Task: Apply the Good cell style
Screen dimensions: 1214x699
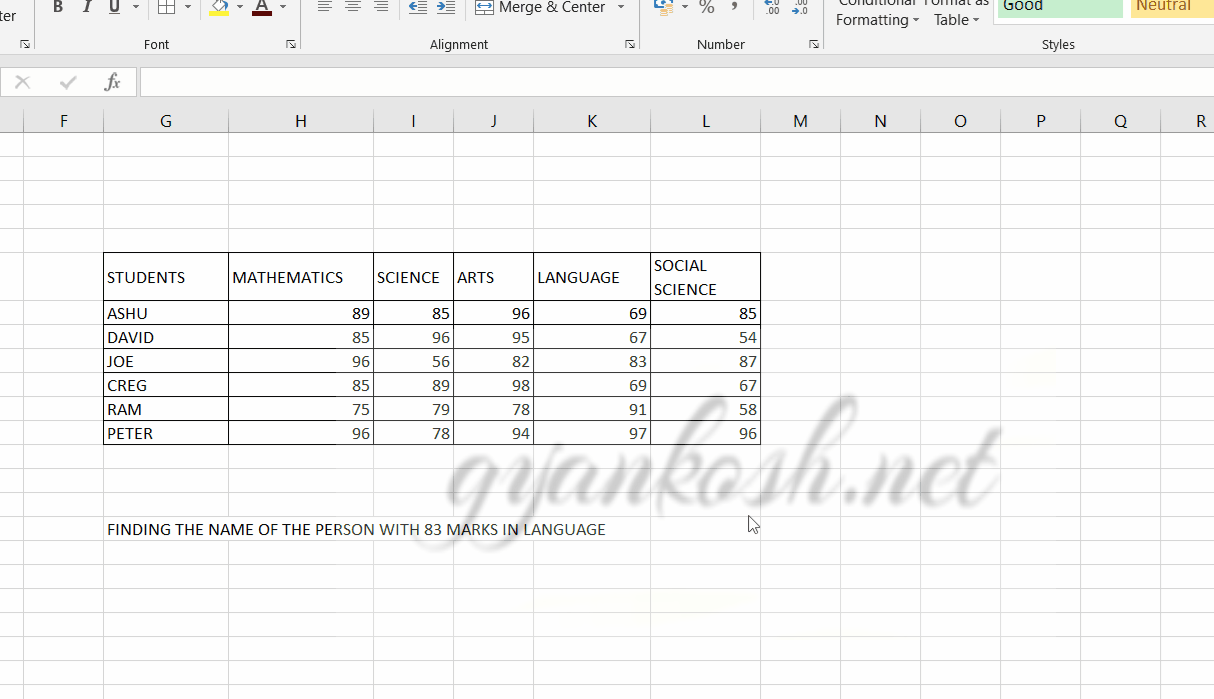Action: 1059,7
